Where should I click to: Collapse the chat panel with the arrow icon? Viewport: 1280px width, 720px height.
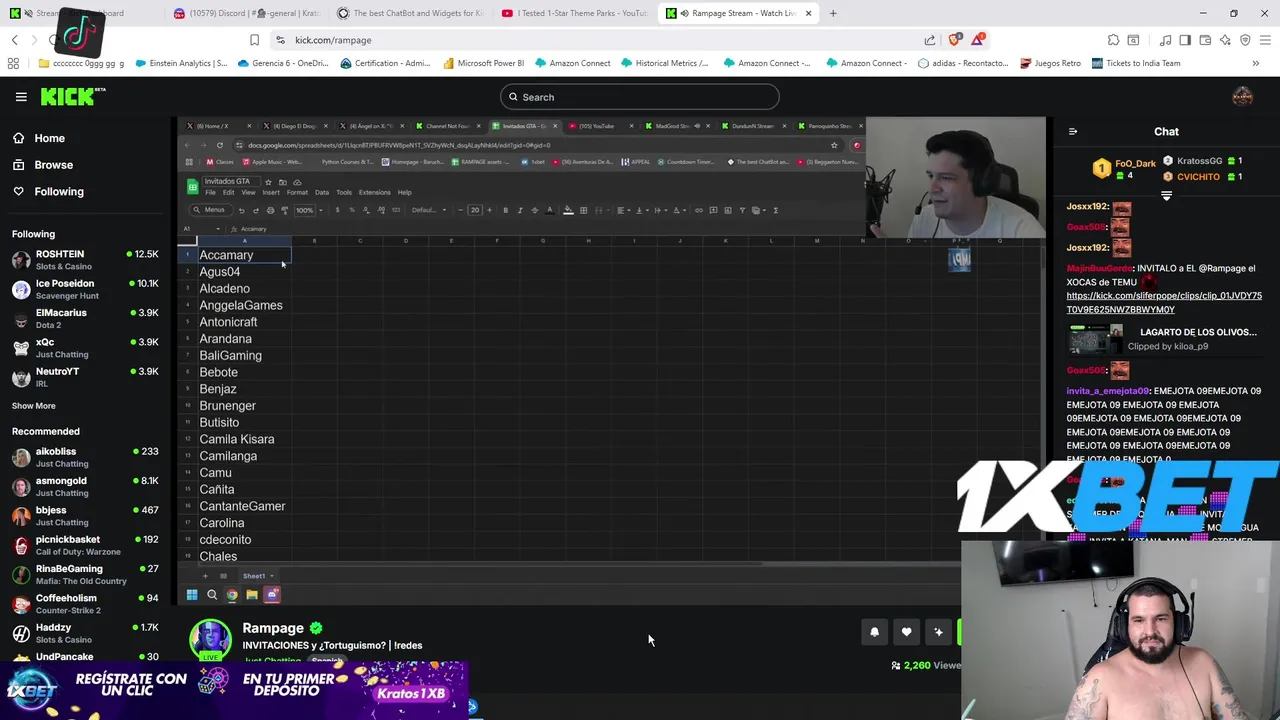(x=1073, y=132)
